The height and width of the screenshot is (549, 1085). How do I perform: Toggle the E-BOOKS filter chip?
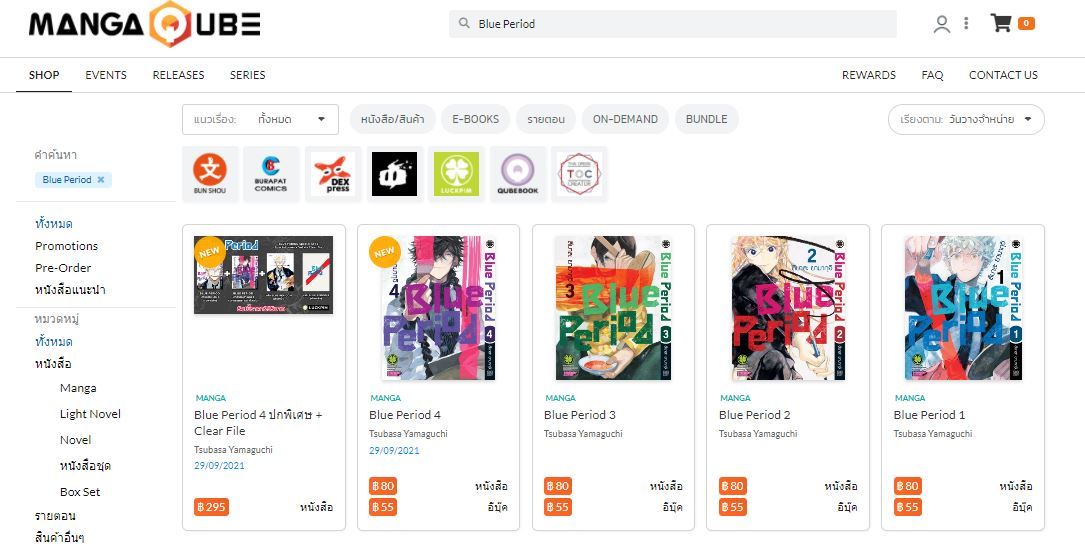(x=475, y=119)
